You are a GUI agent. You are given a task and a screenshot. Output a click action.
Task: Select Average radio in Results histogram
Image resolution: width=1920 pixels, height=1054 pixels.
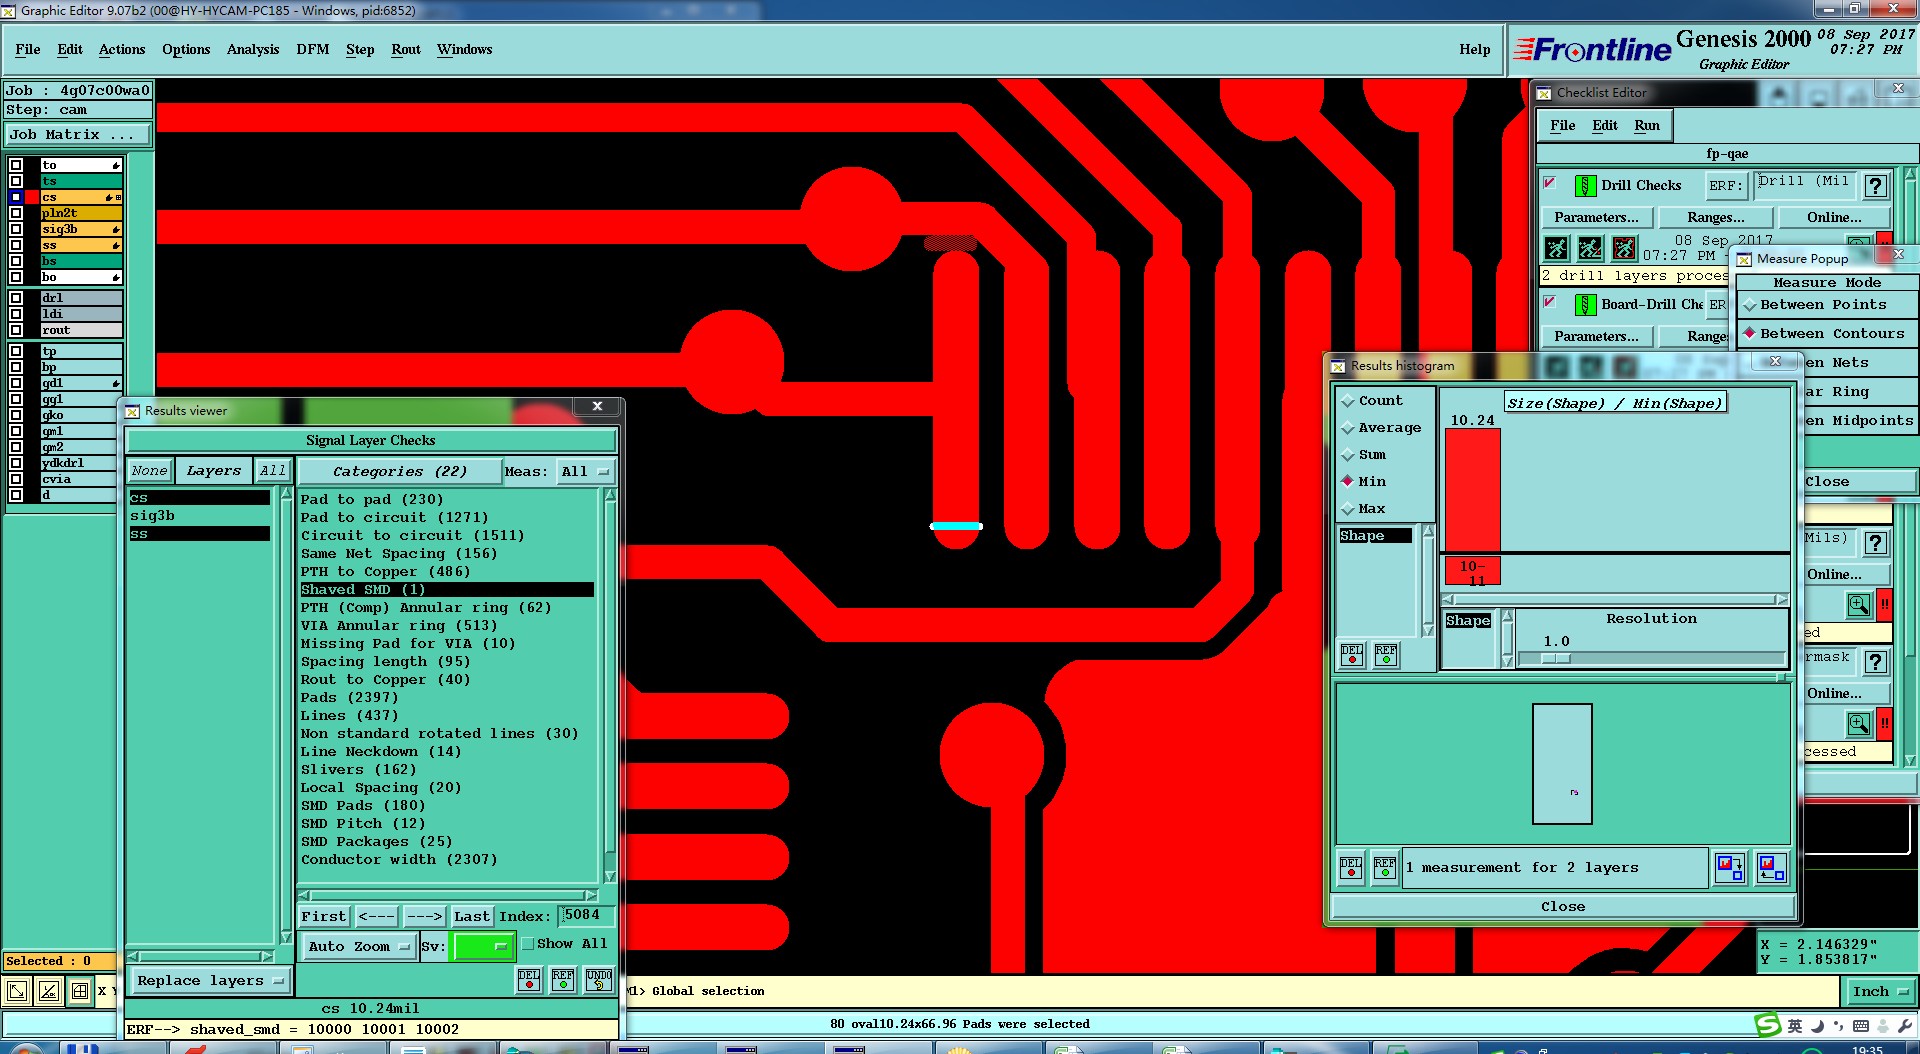1348,428
